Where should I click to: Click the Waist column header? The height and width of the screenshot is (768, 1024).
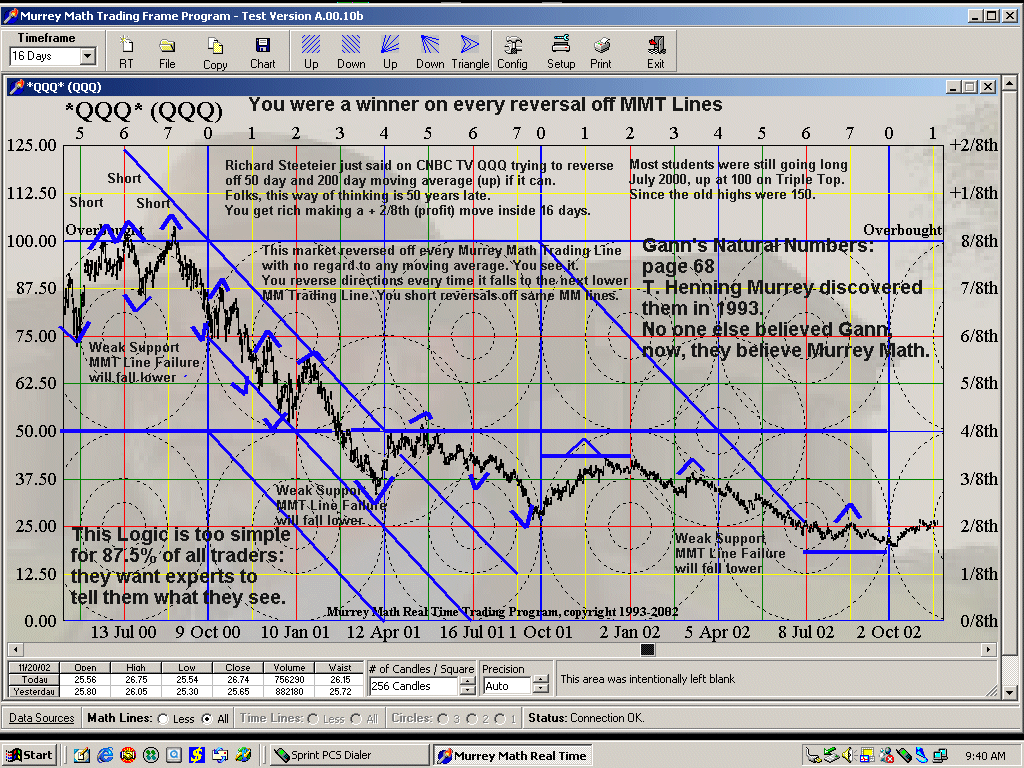(x=340, y=667)
